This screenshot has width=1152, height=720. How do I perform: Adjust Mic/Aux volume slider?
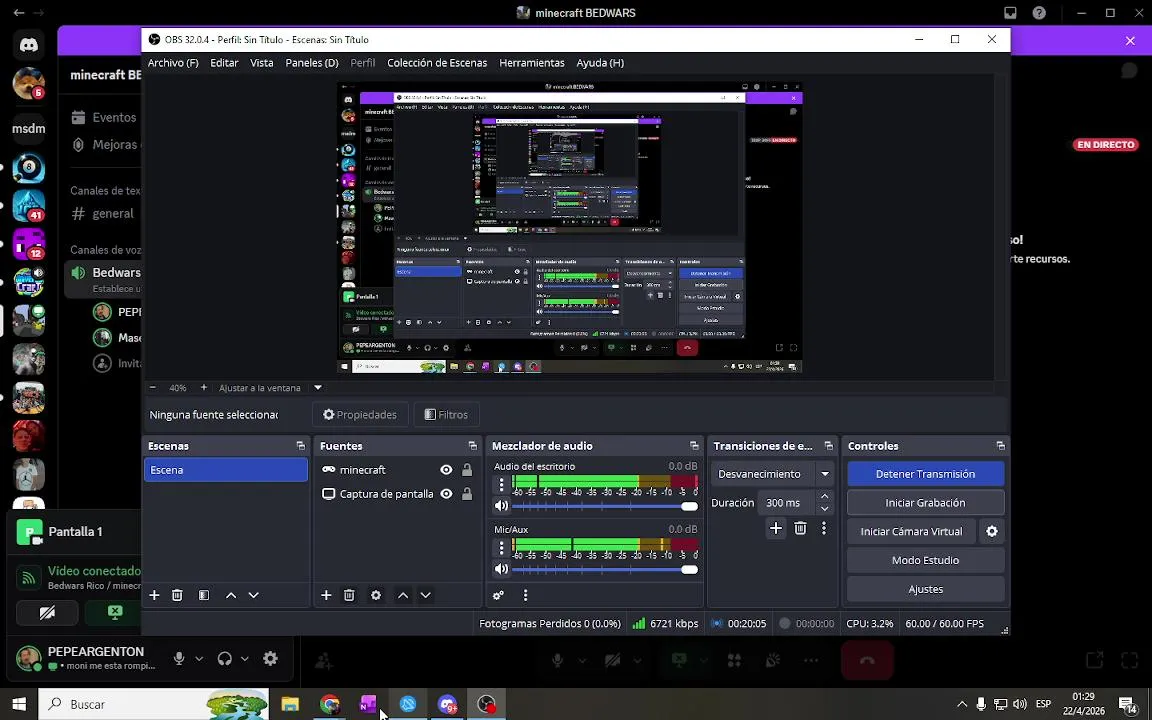point(605,569)
